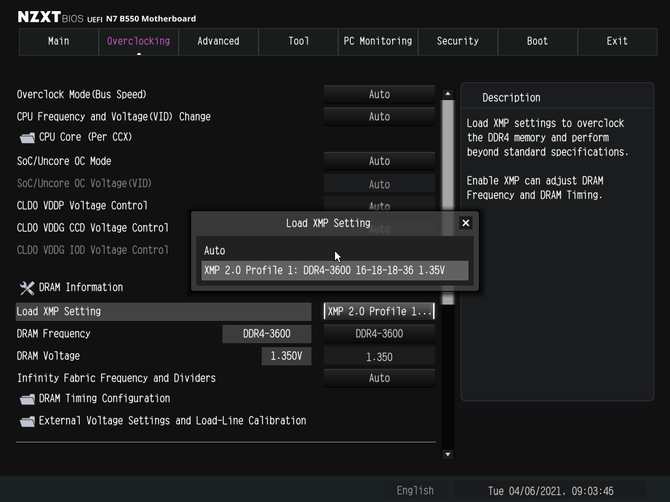Switch to the Security tab
This screenshot has height=502, width=670.
[458, 41]
